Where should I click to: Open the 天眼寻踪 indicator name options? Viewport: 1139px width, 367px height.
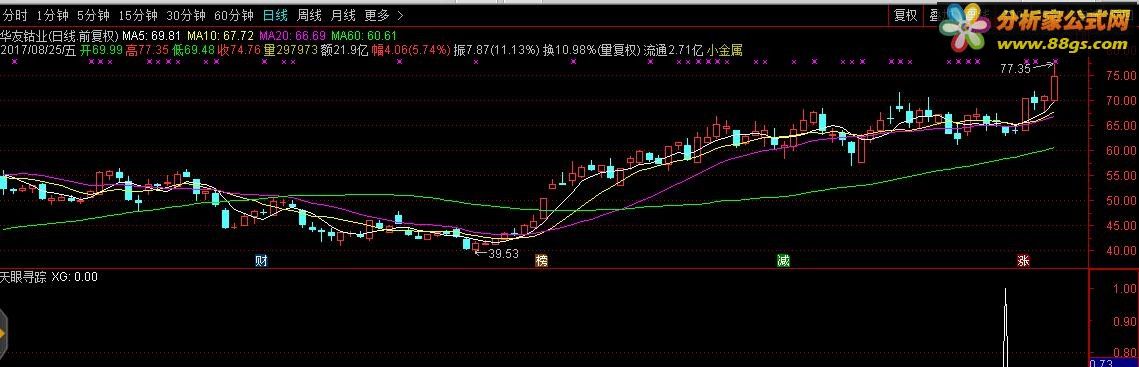tap(24, 277)
